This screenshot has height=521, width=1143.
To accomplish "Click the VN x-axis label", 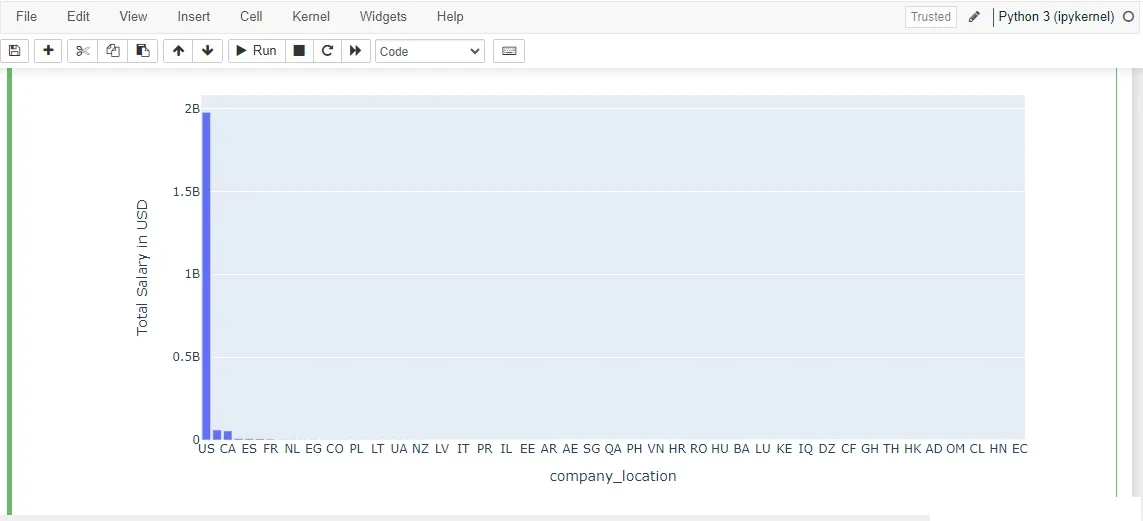I will [x=655, y=449].
